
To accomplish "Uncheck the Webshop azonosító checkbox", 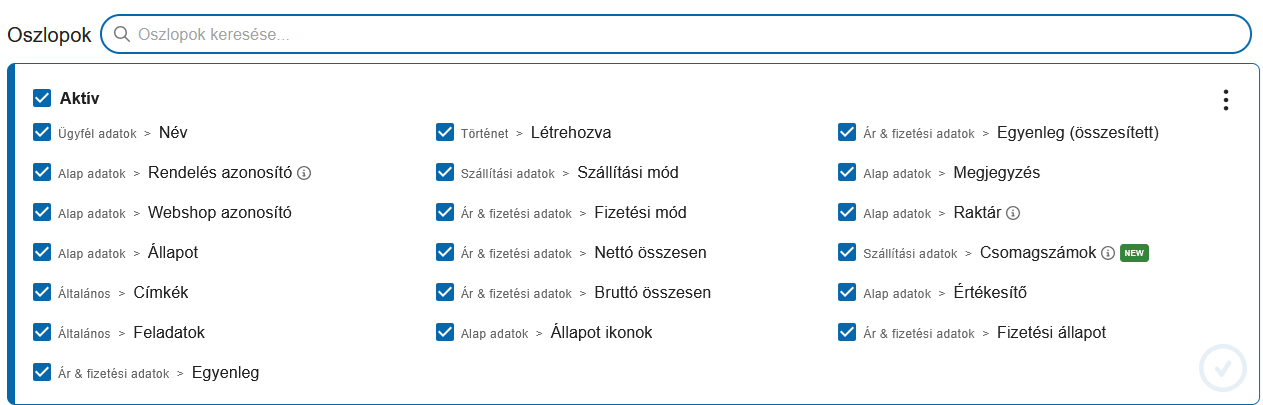I will click(x=42, y=212).
